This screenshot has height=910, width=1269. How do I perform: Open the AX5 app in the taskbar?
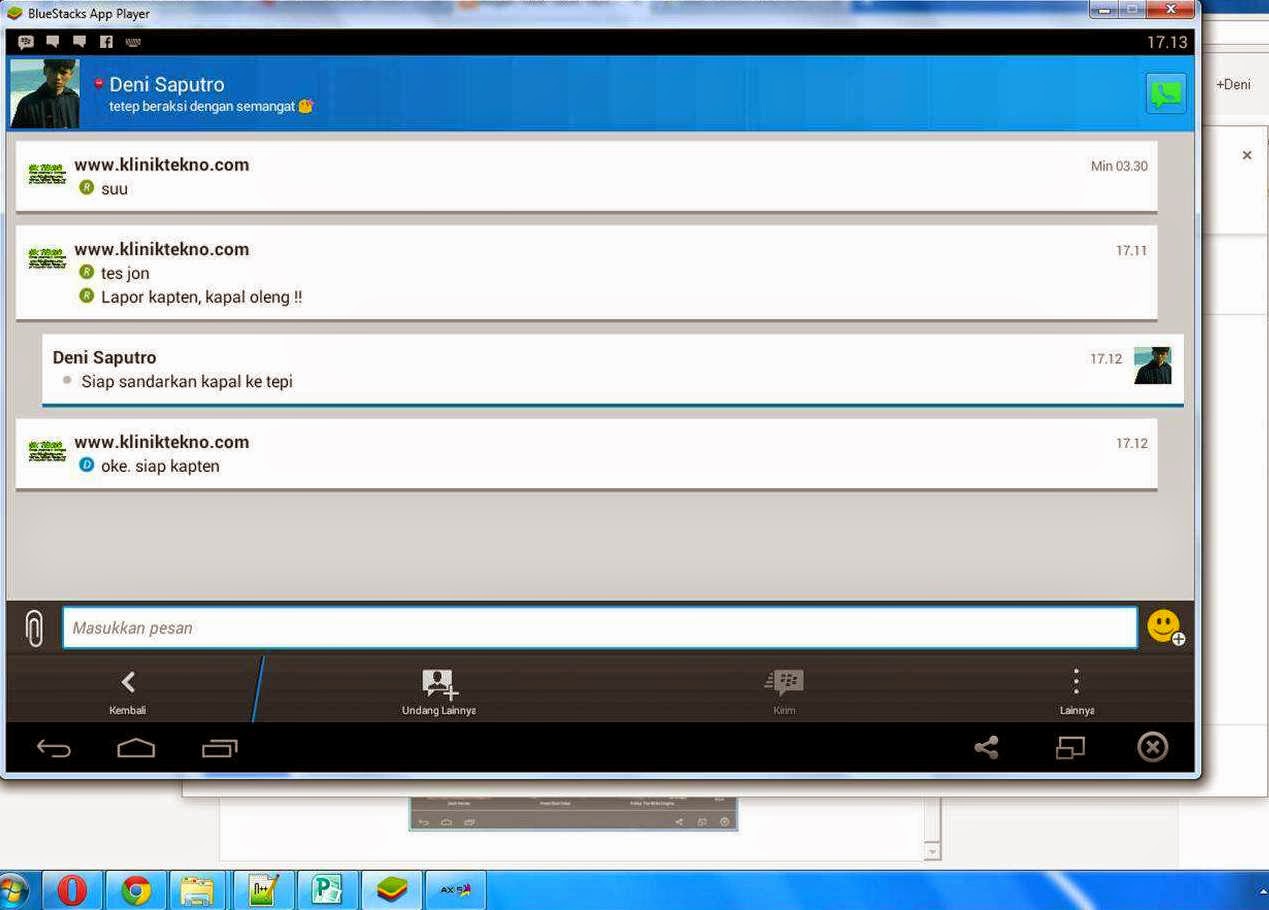pyautogui.click(x=456, y=890)
